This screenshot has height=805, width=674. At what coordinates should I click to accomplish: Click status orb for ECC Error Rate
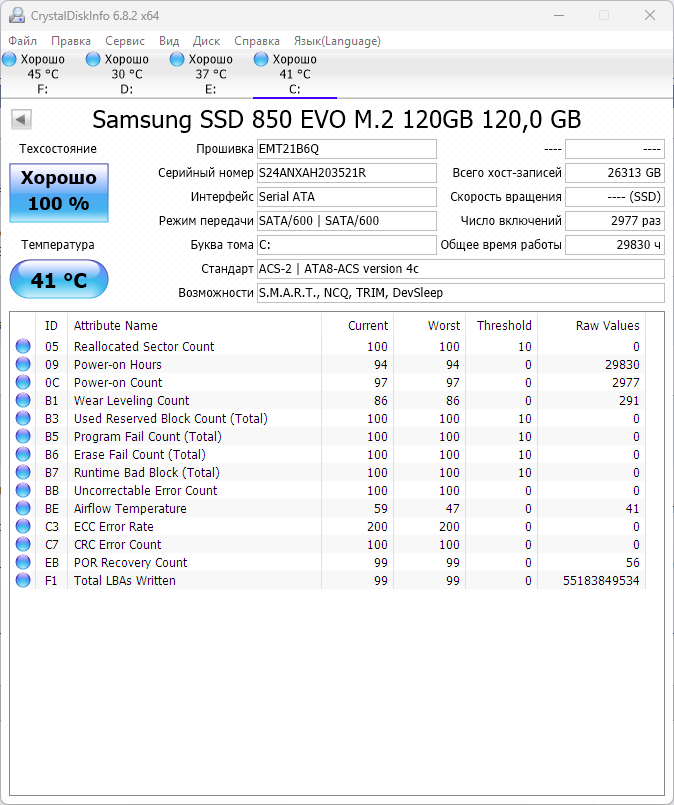click(x=23, y=526)
